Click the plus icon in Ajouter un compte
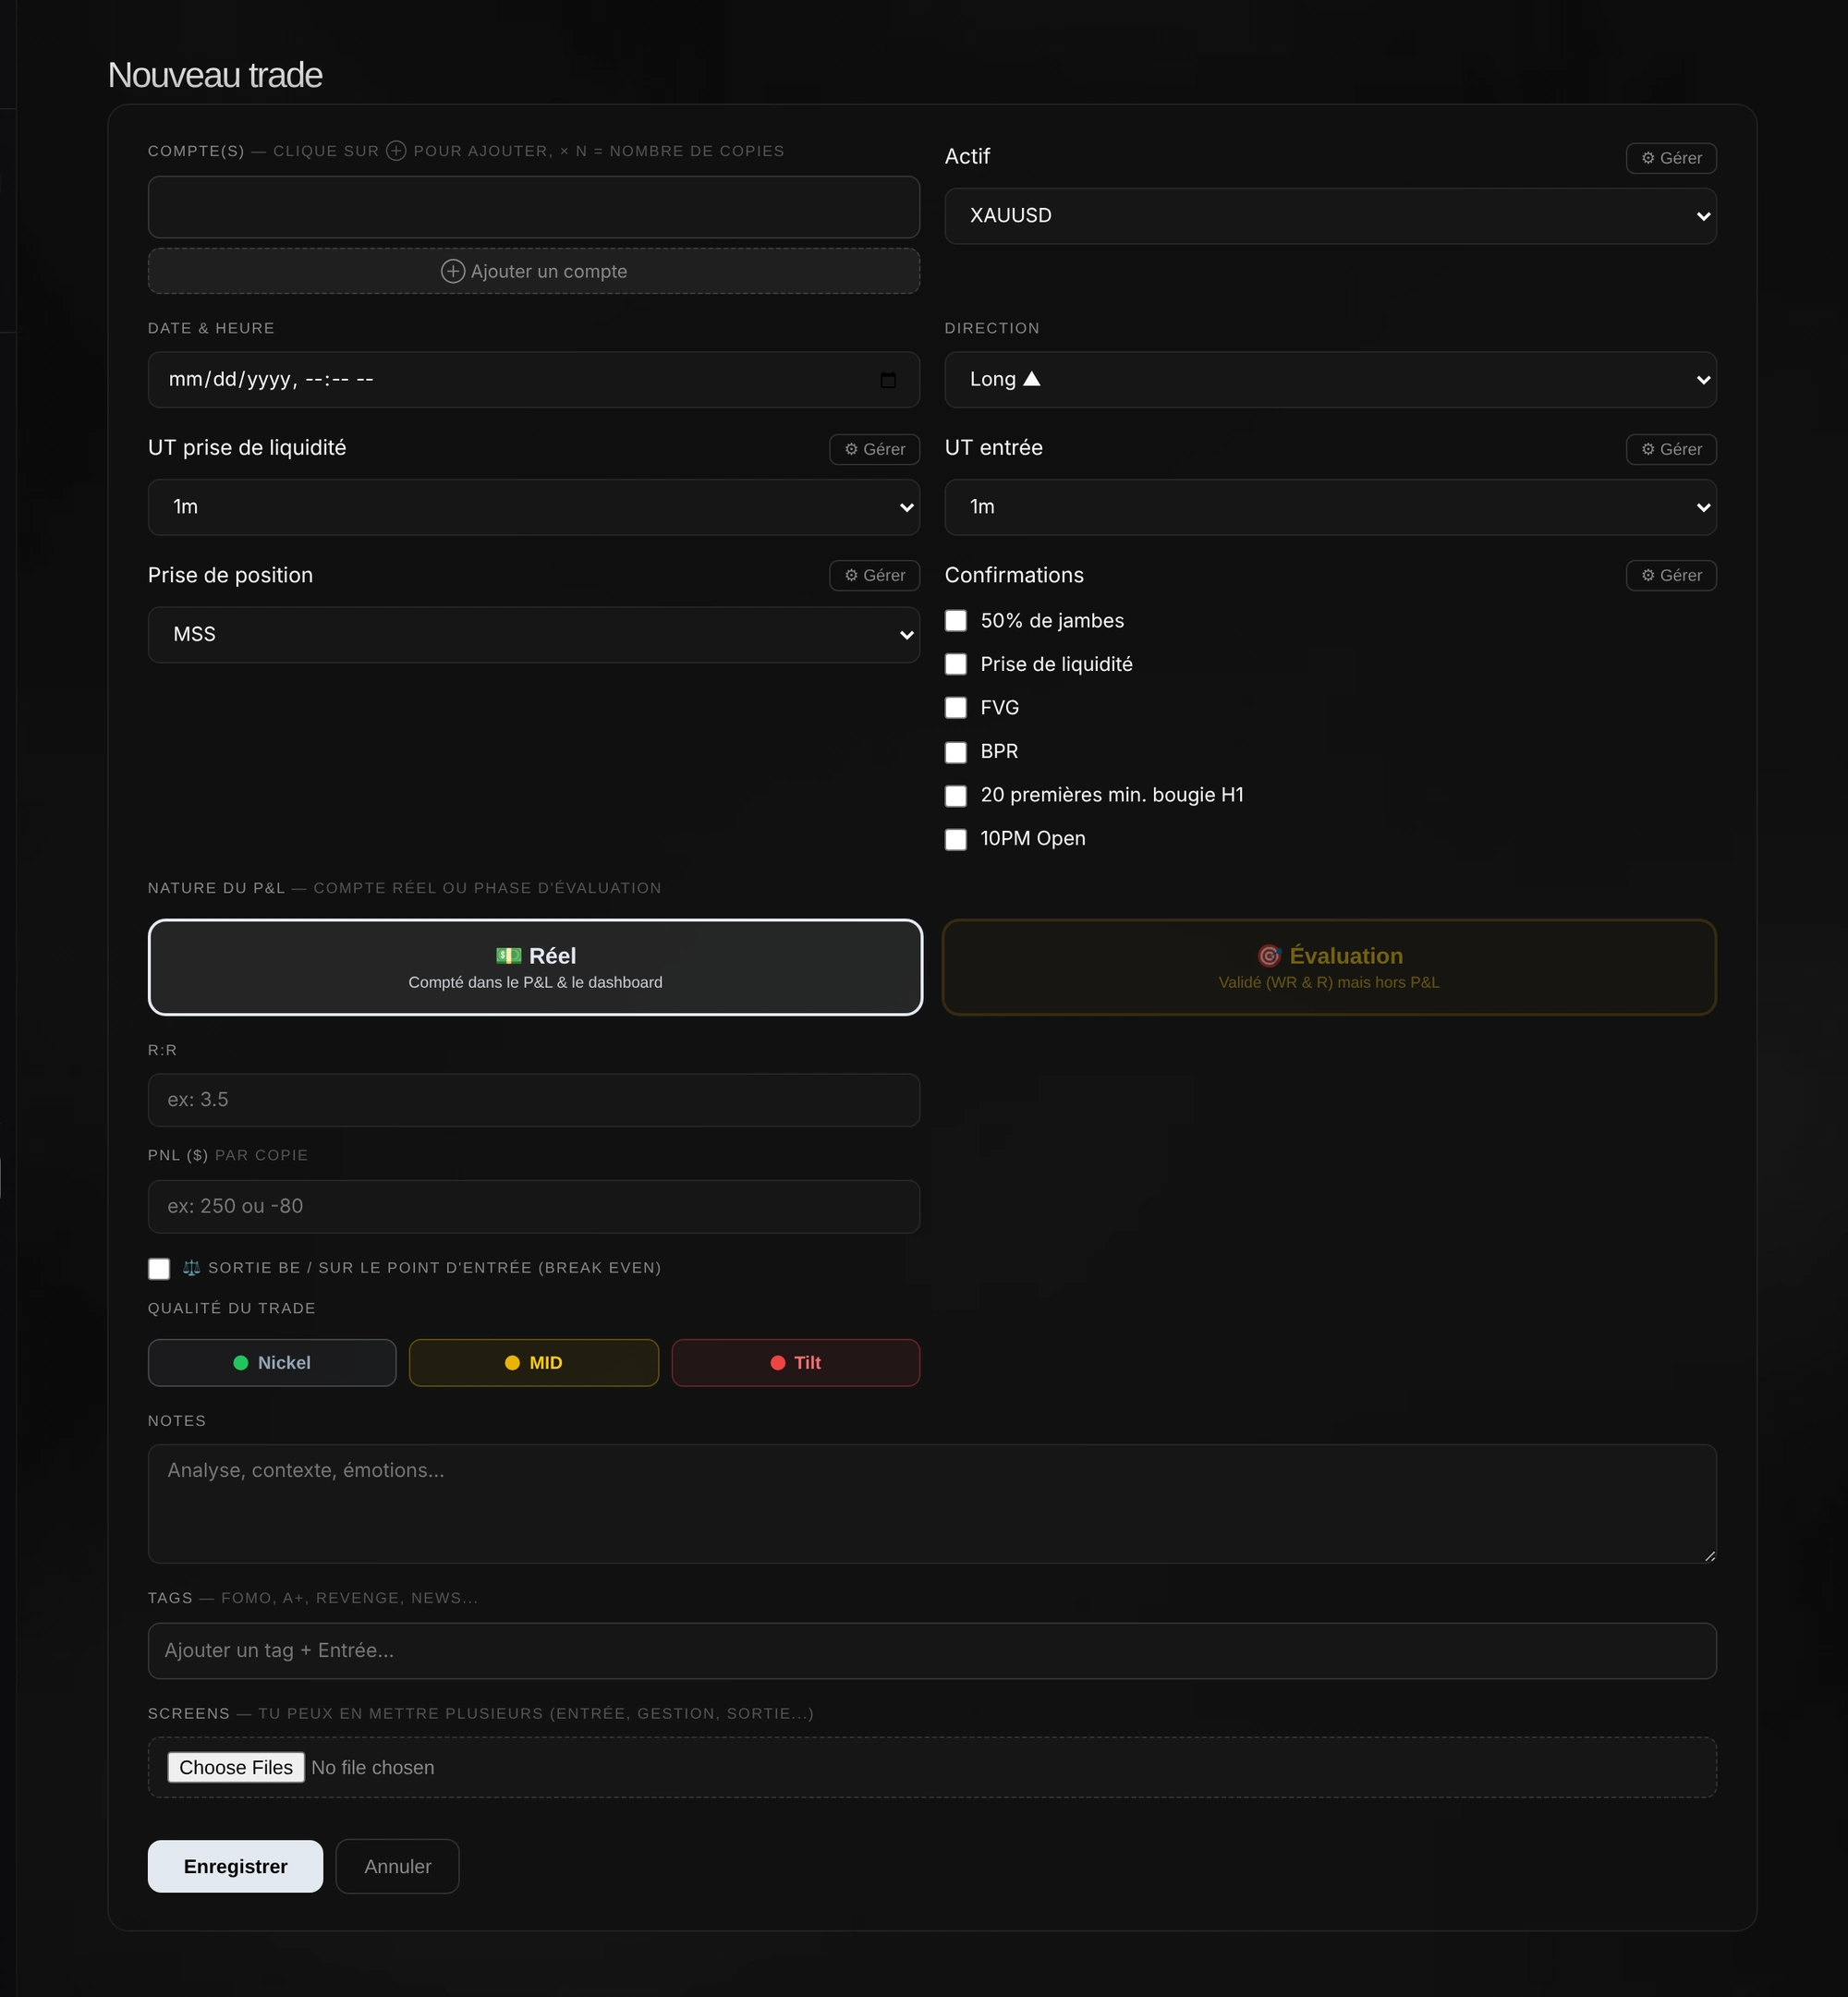Viewport: 1848px width, 1997px height. tap(453, 271)
